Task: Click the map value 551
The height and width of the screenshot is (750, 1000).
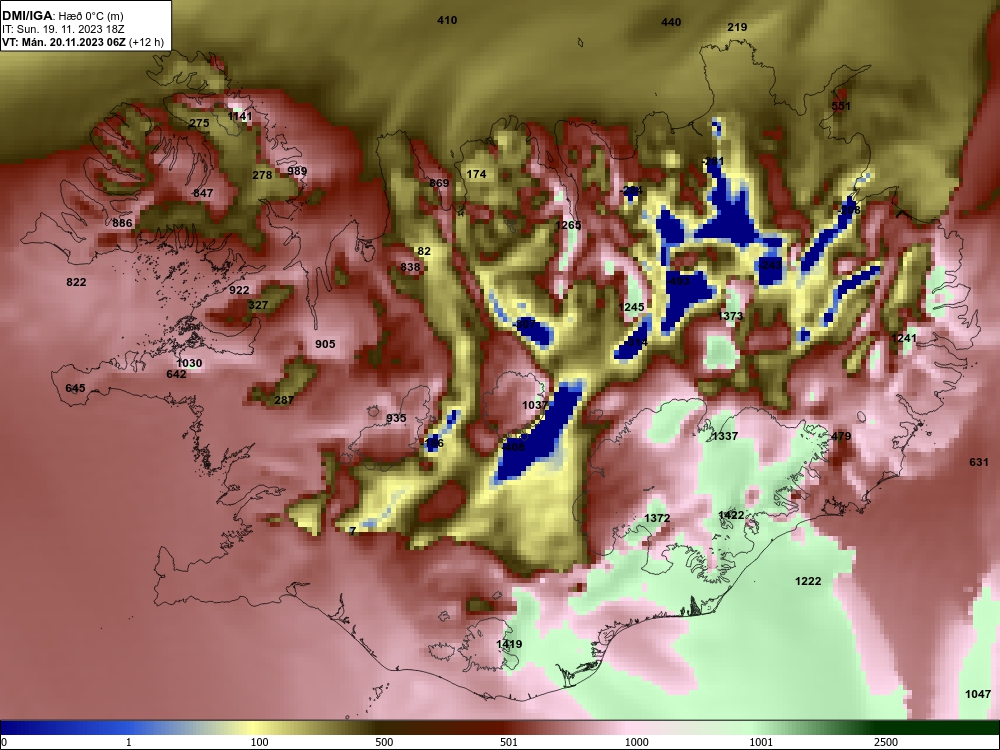Action: click(x=841, y=107)
